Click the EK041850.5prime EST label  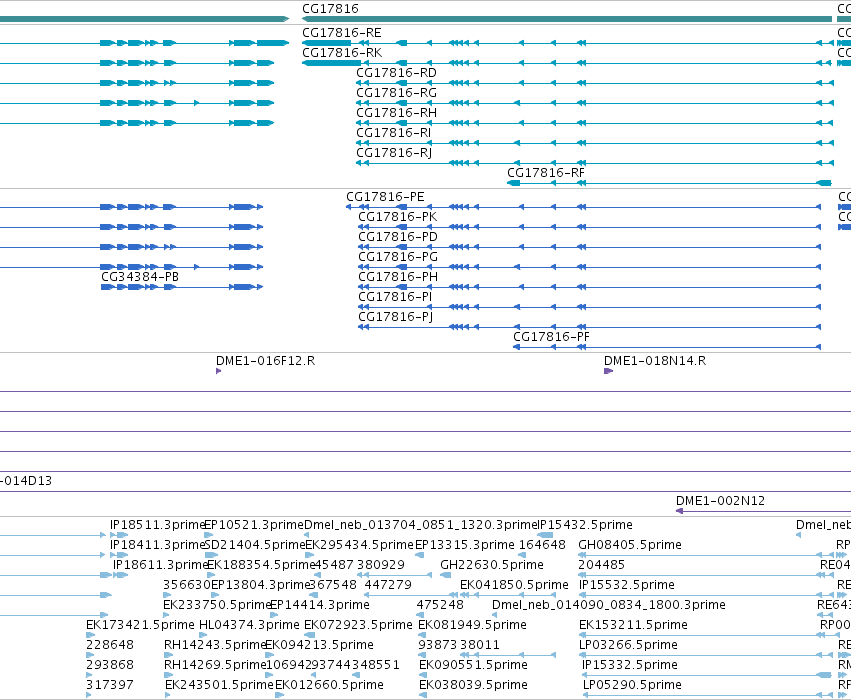[x=514, y=586]
